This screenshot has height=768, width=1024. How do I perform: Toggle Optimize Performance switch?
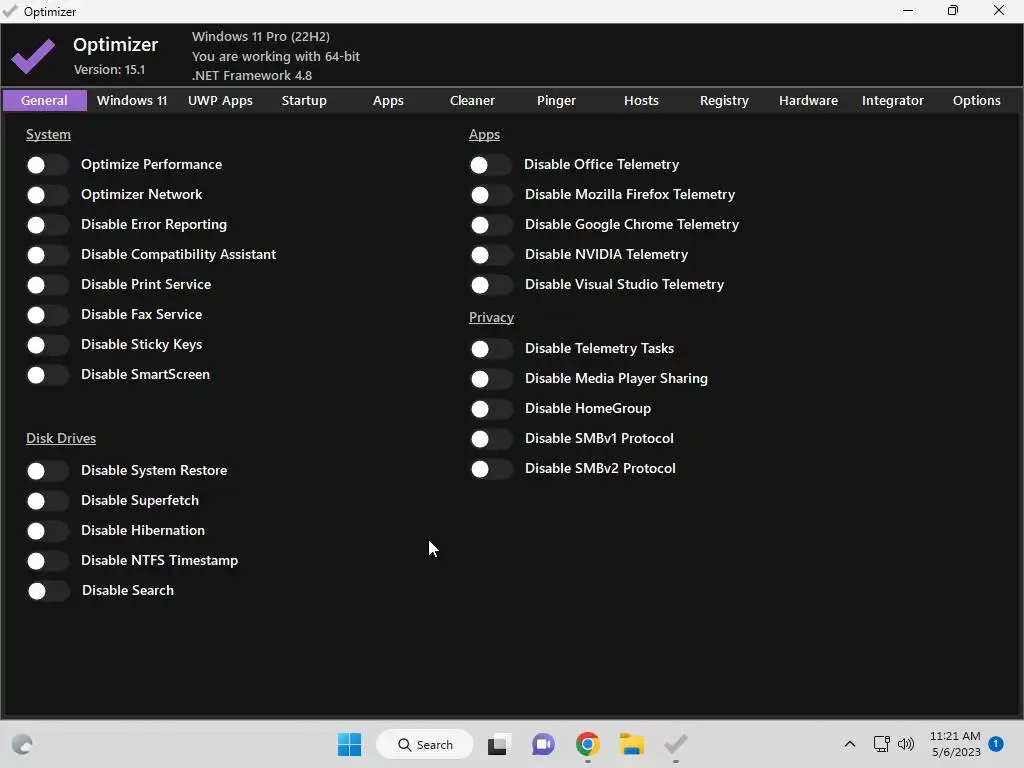click(47, 165)
